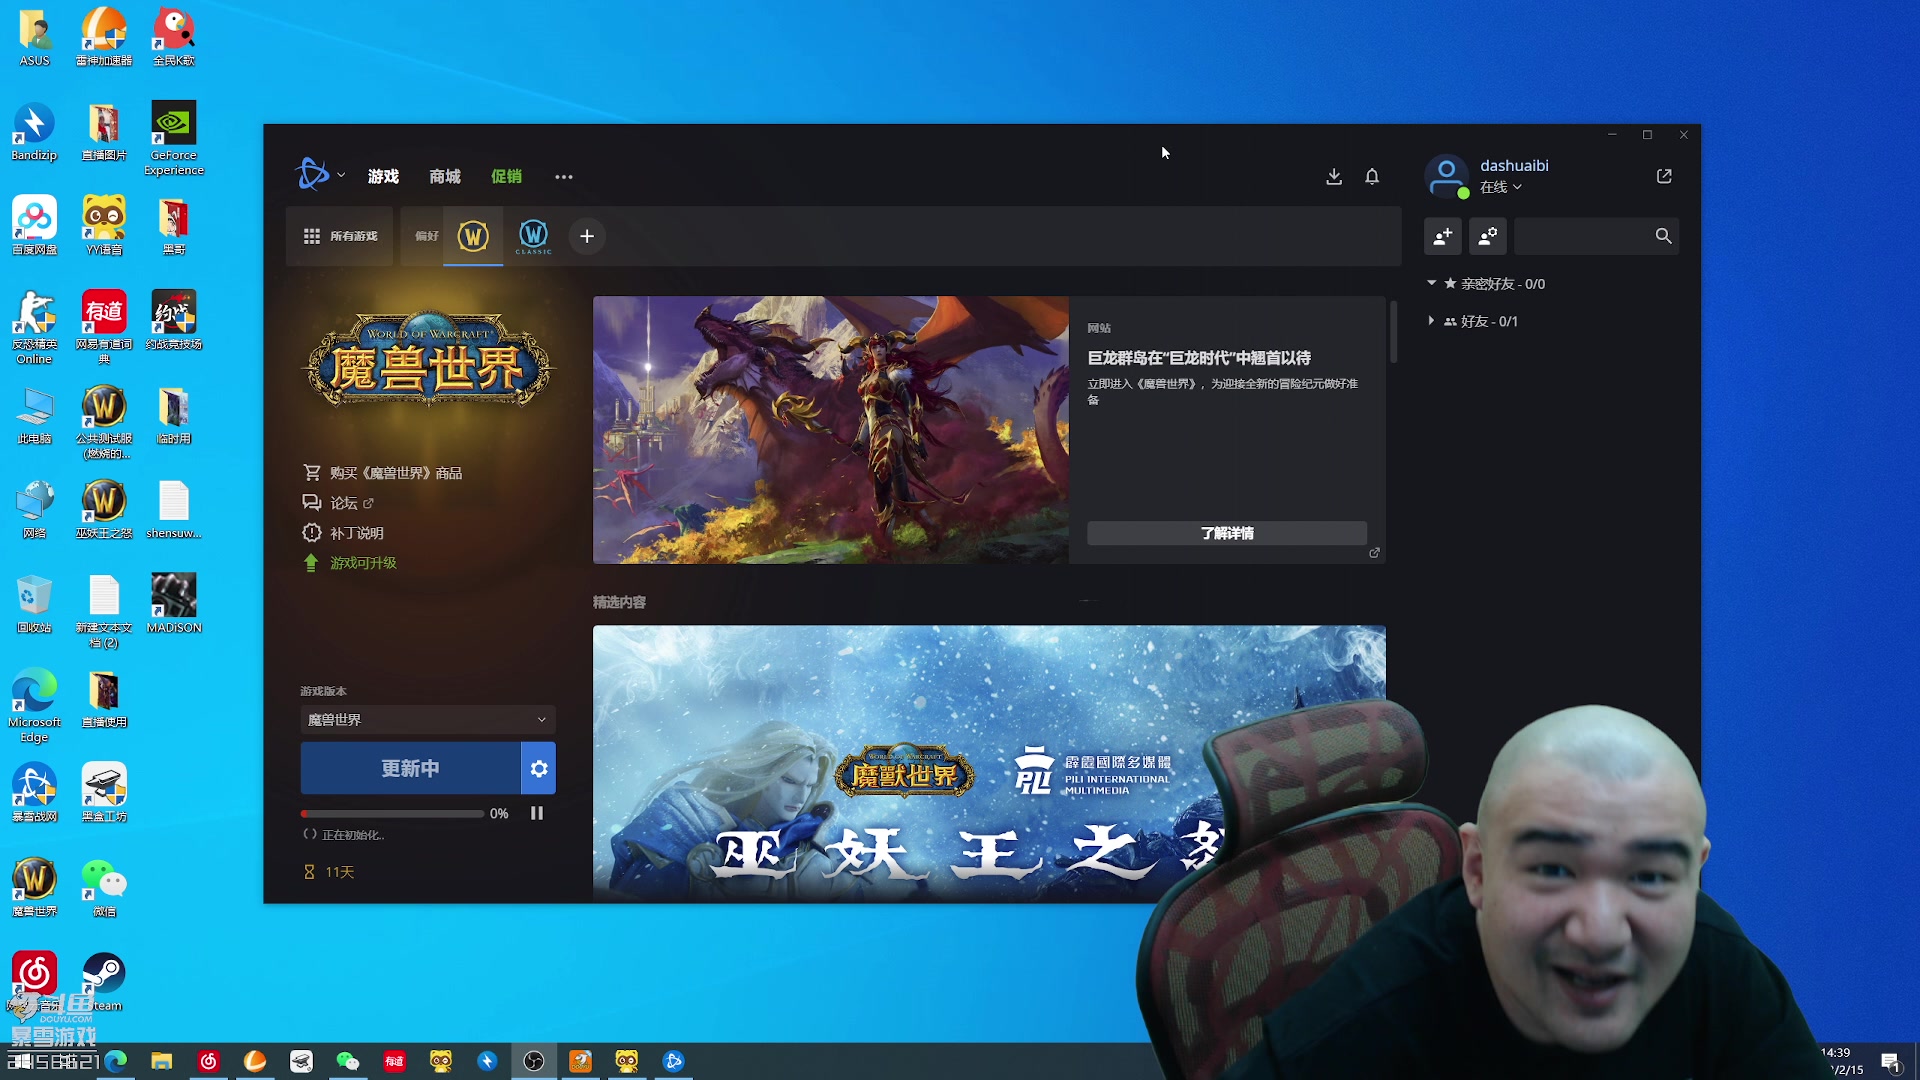Viewport: 1920px width, 1080px height.
Task: Open the 所有游戏 view
Action: tap(341, 236)
